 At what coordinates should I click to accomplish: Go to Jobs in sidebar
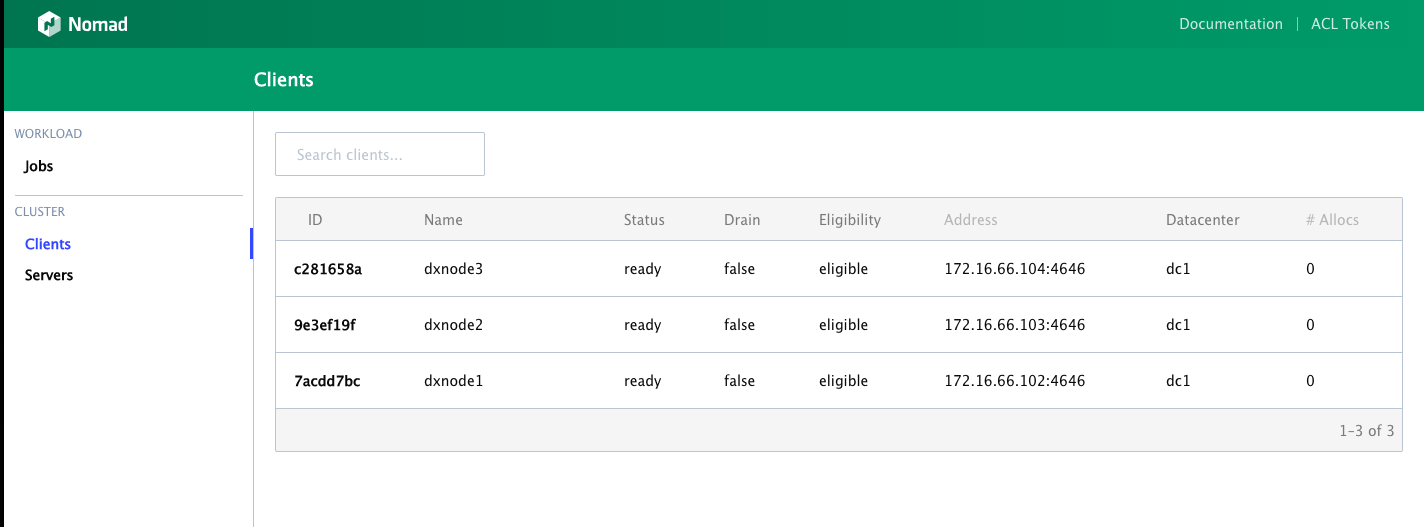pos(39,166)
